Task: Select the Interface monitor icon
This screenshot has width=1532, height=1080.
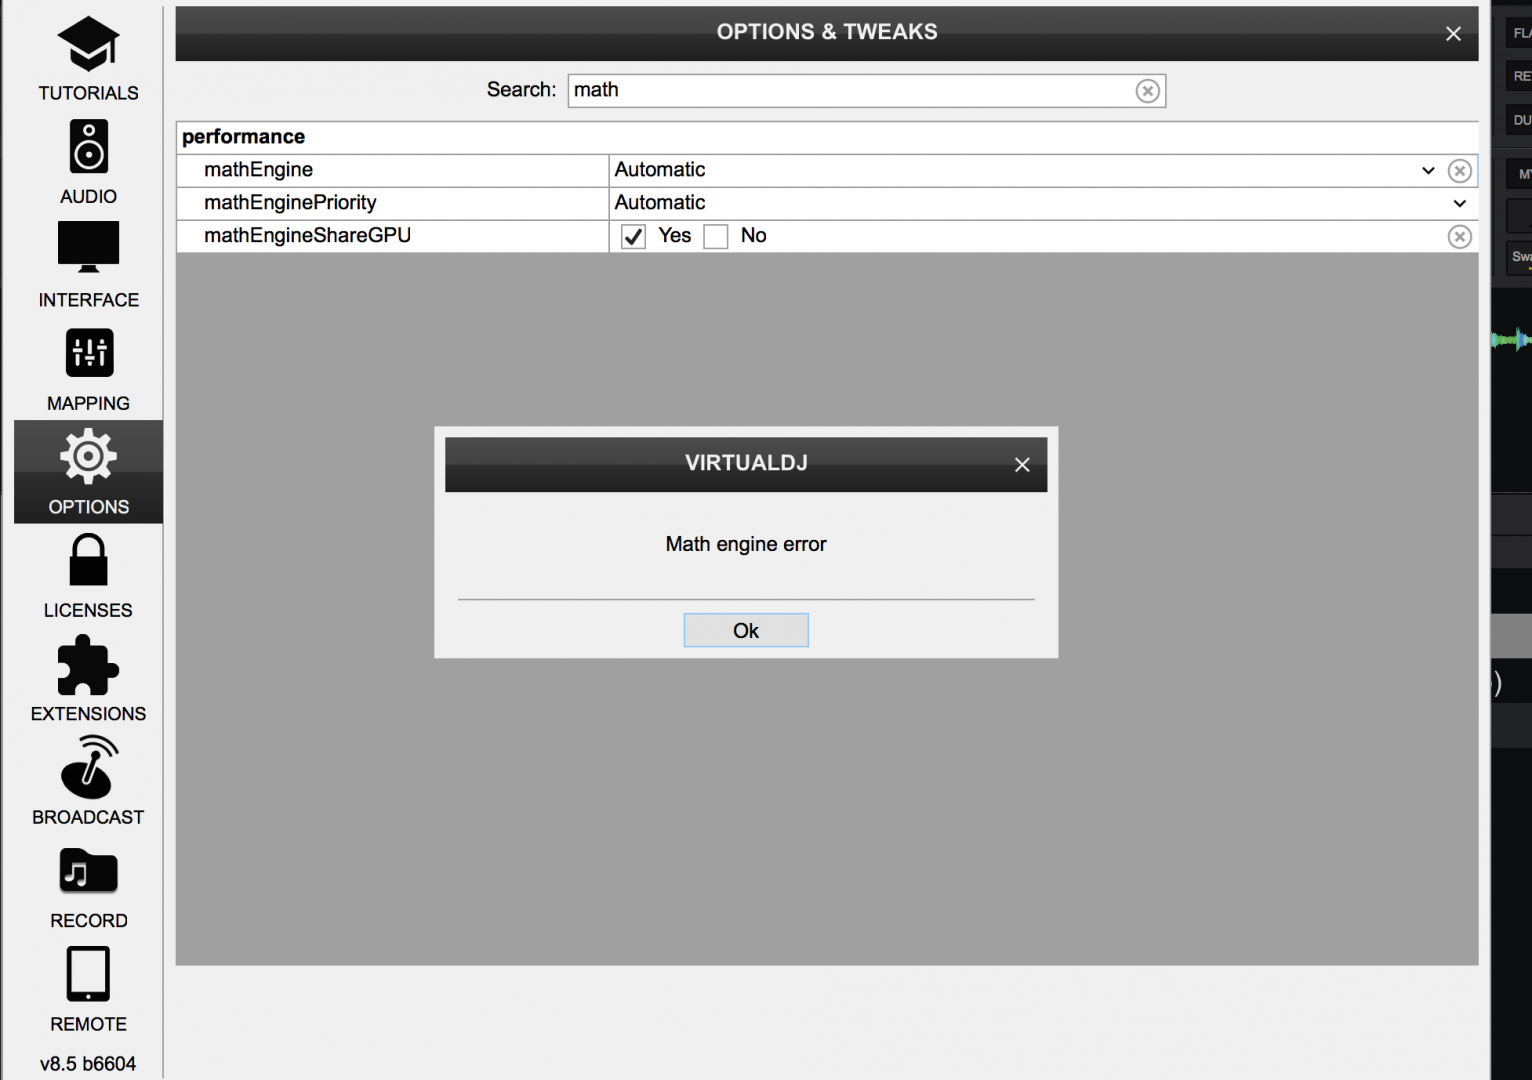Action: point(88,247)
